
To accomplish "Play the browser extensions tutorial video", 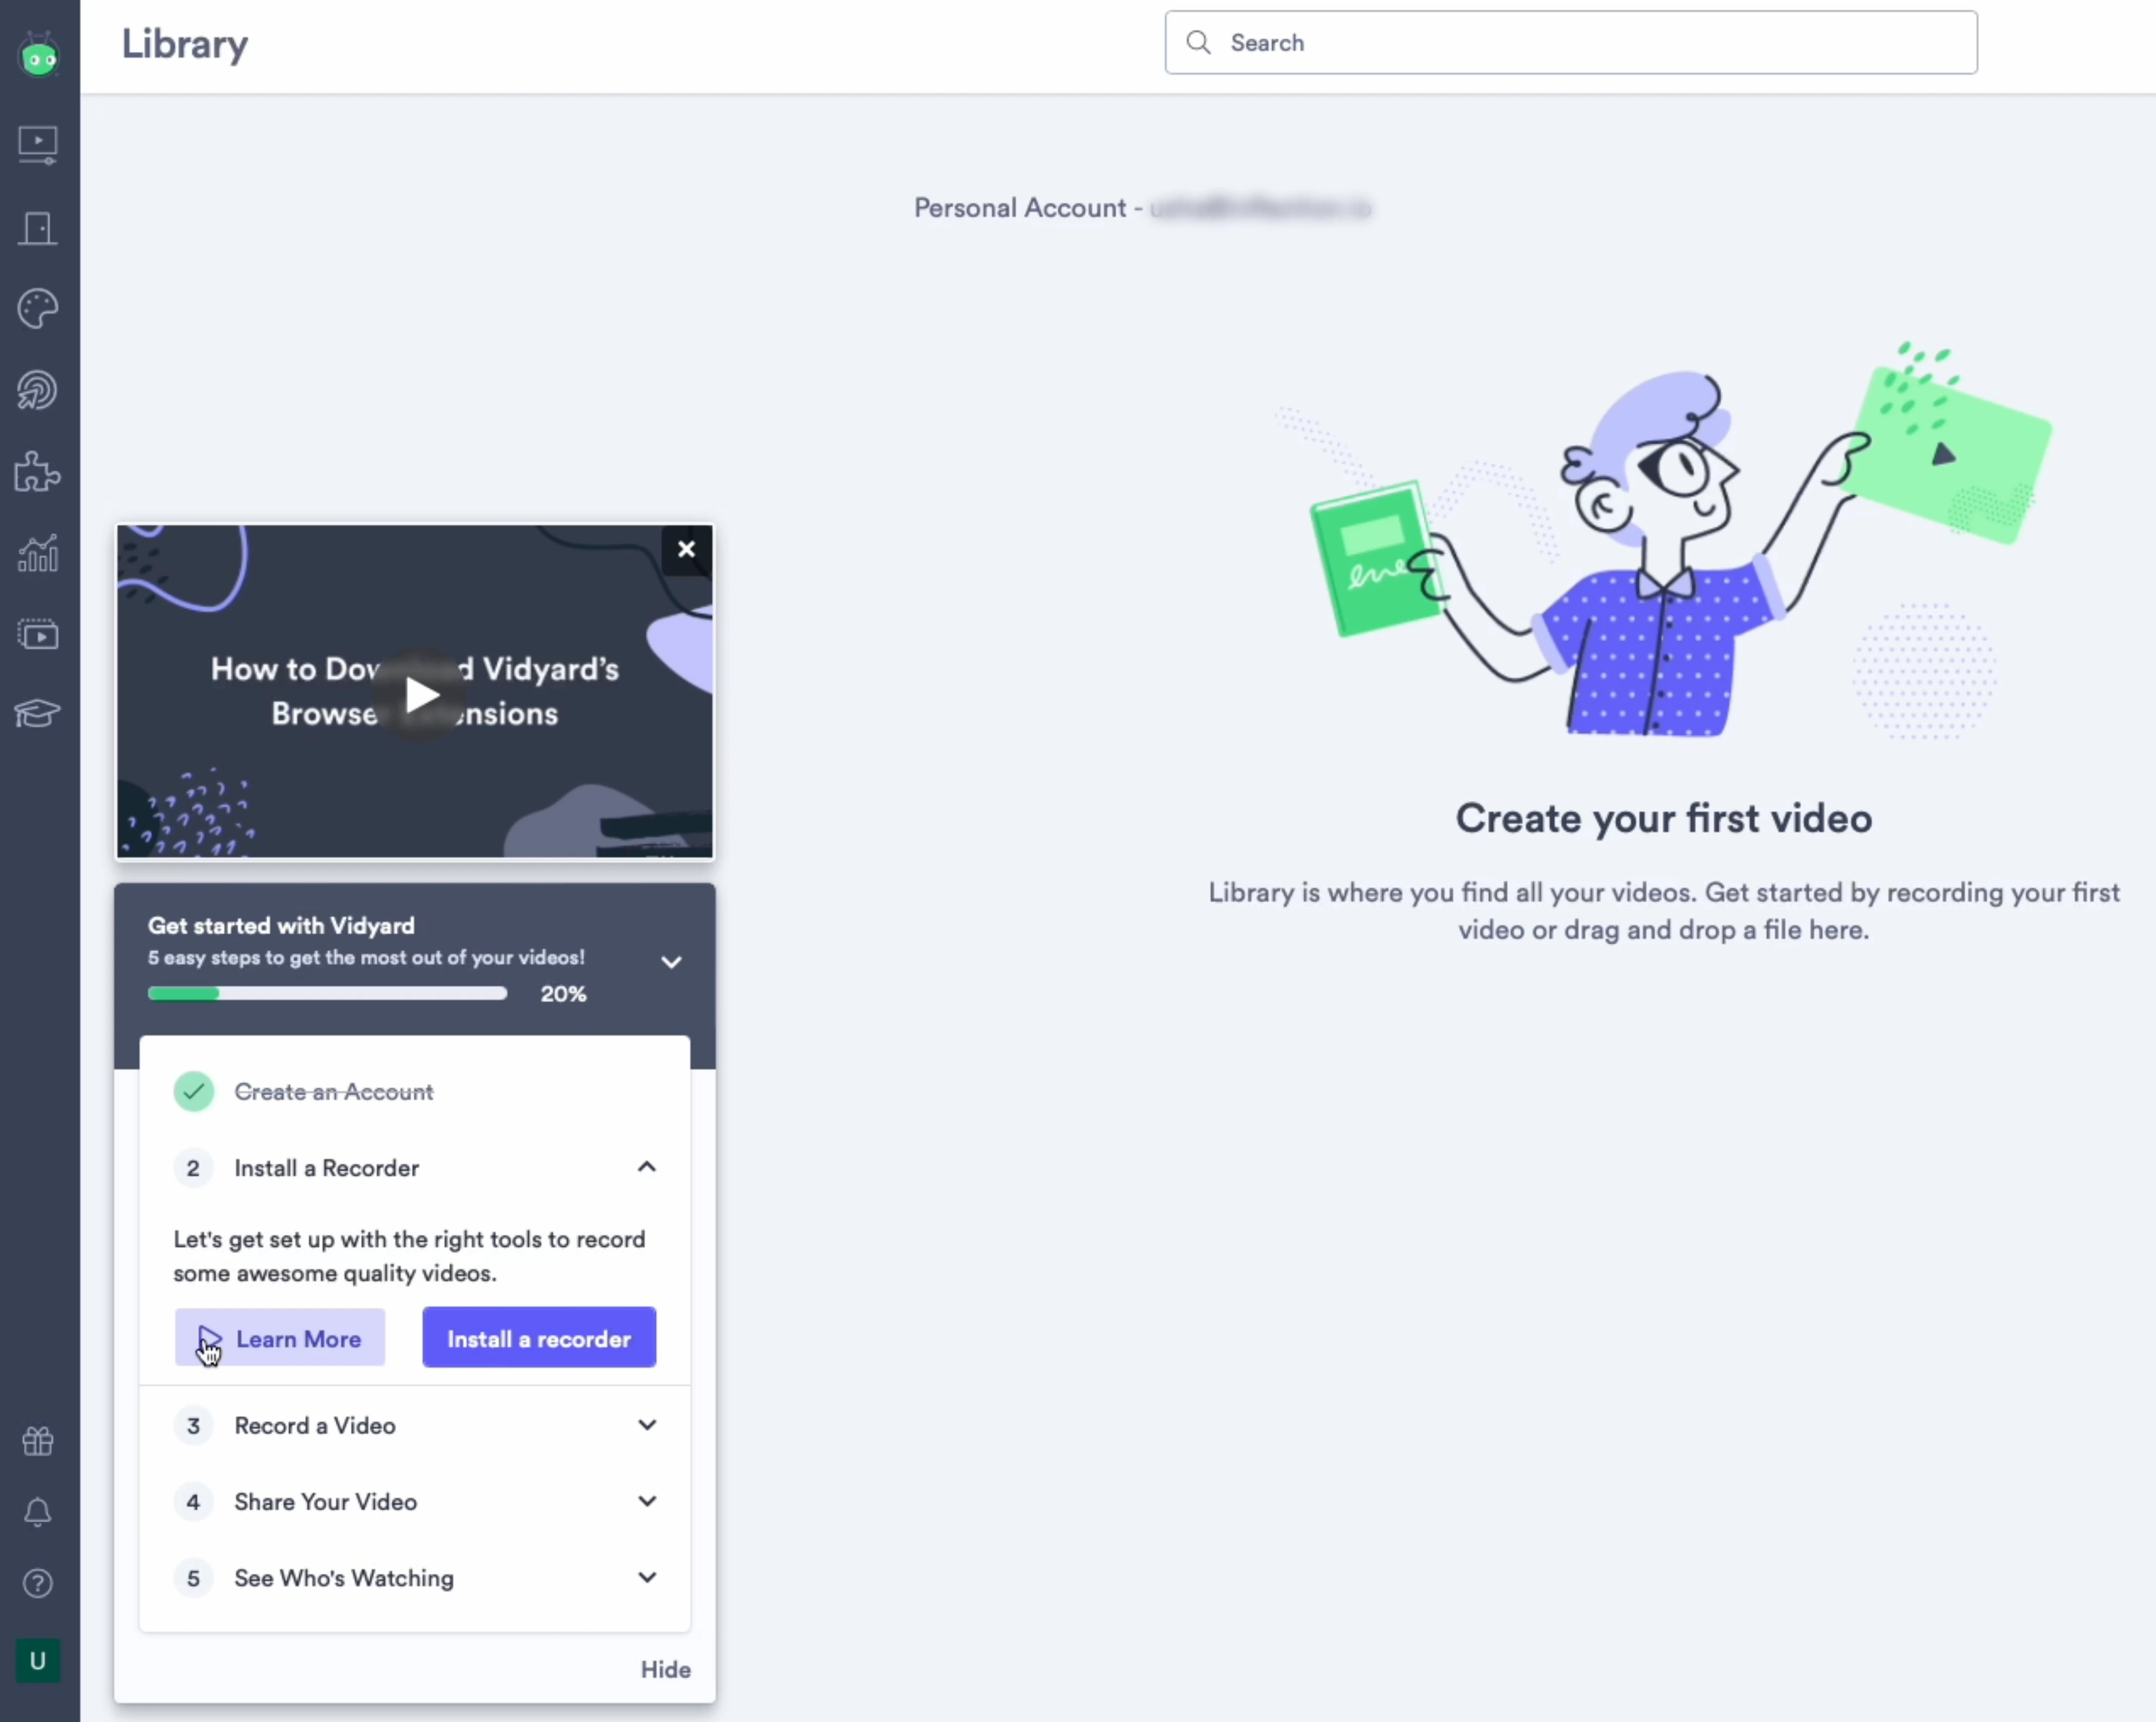I will [x=421, y=695].
